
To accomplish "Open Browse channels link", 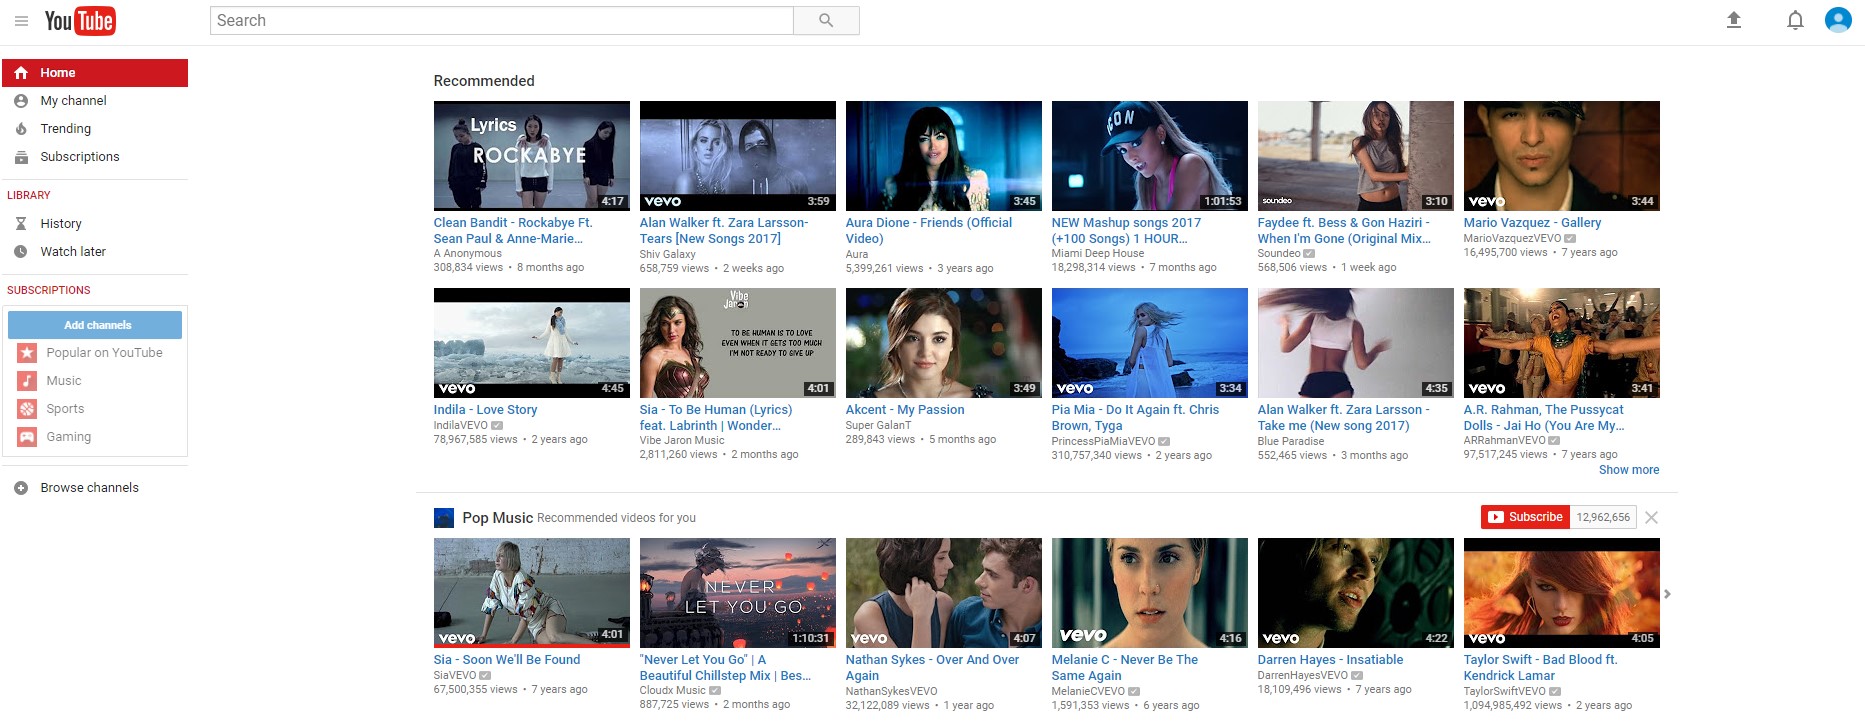I will [x=90, y=488].
